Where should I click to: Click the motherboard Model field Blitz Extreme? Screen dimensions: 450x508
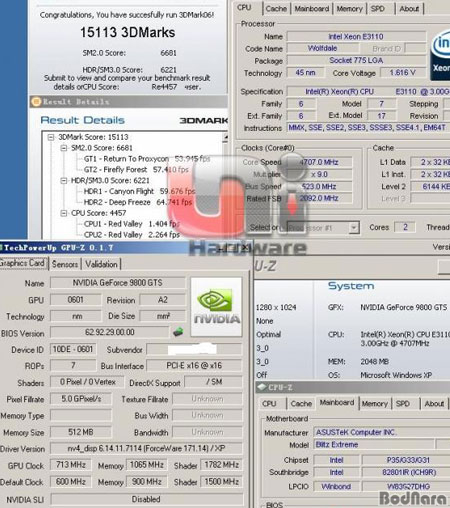(374, 444)
